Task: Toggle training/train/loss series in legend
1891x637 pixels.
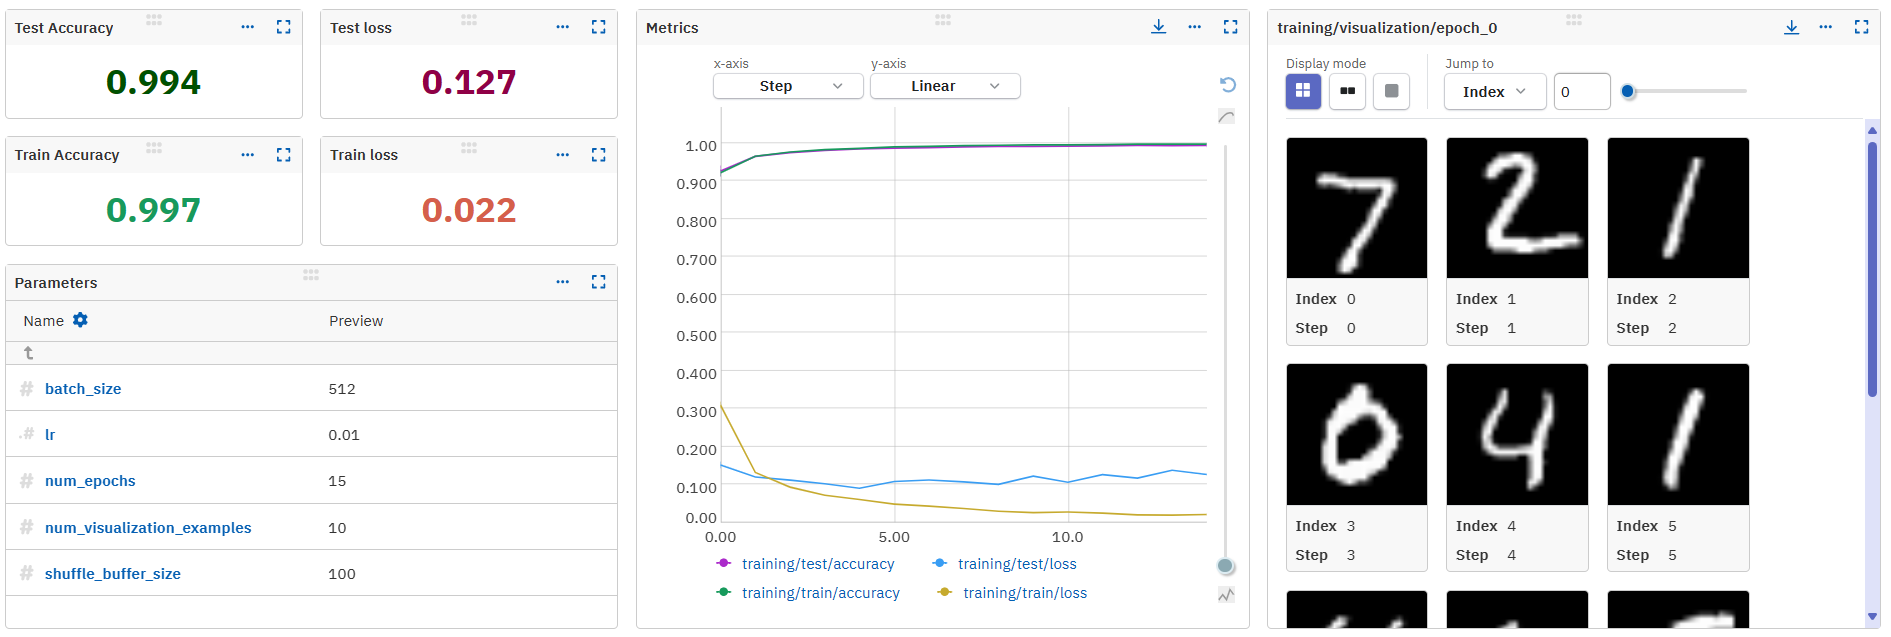Action: [x=1012, y=593]
